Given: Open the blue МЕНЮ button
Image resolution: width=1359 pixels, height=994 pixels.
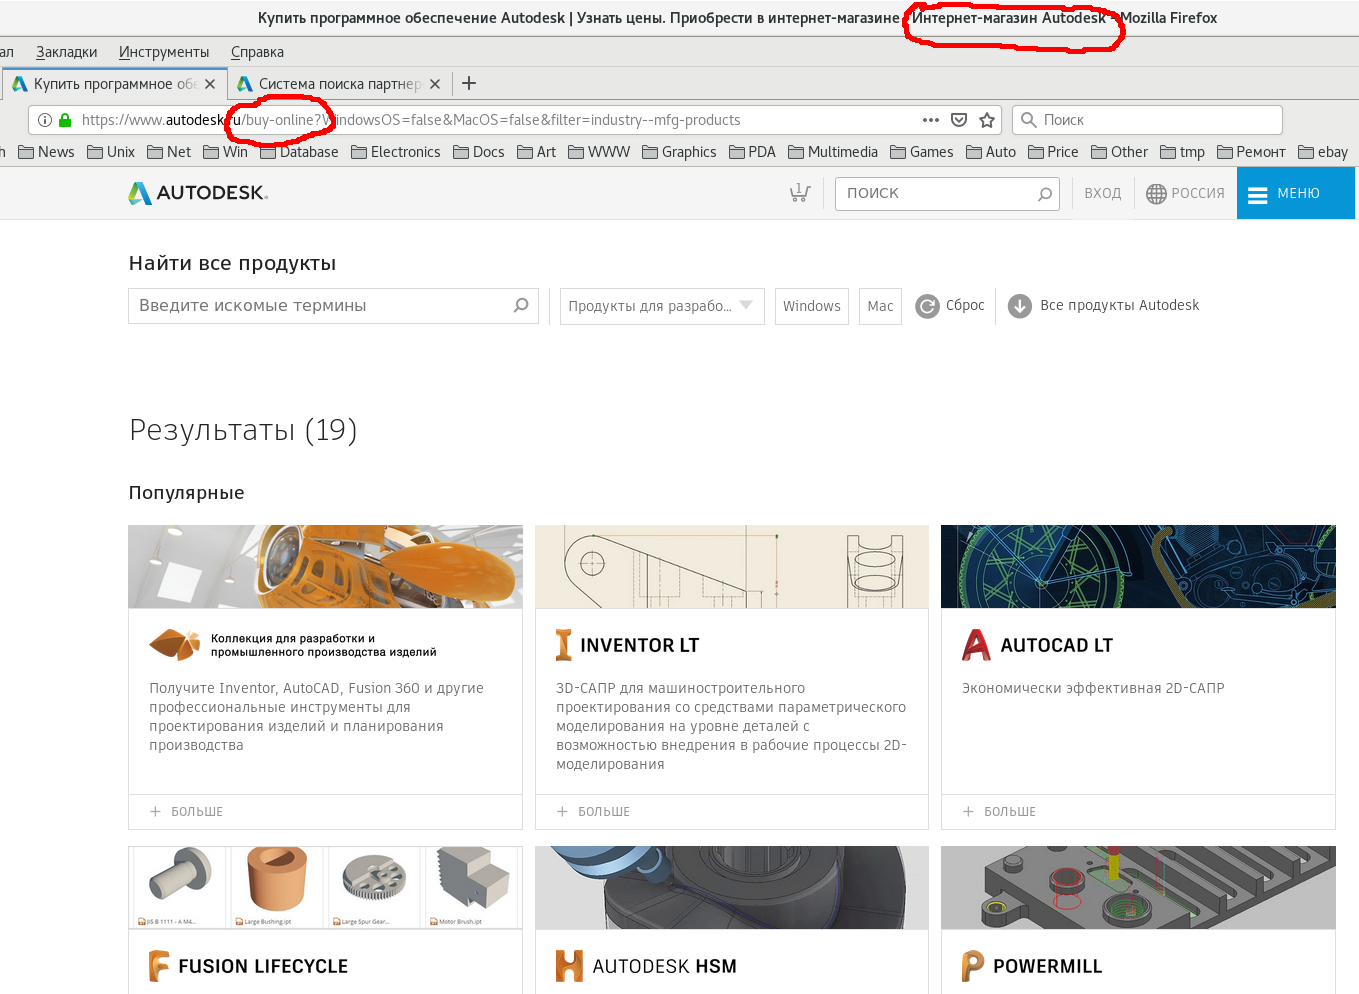Looking at the screenshot, I should [x=1296, y=193].
